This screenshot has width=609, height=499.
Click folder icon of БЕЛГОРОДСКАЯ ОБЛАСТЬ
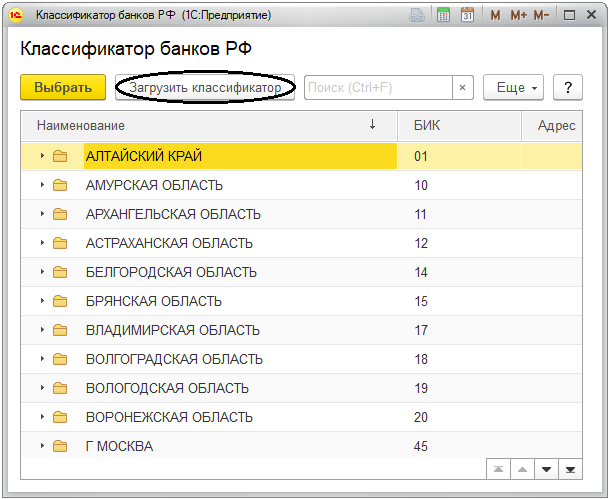coord(60,272)
